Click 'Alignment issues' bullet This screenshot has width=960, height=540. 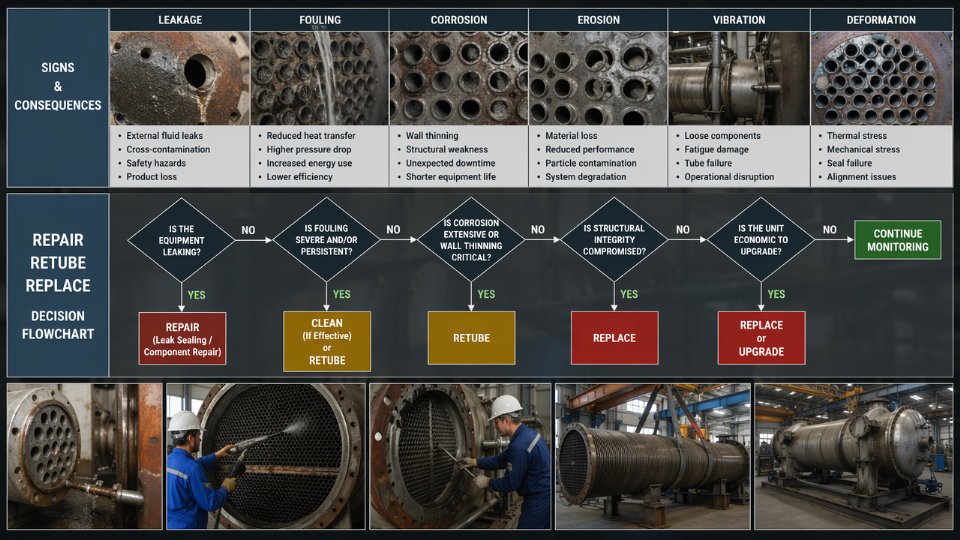coord(861,176)
